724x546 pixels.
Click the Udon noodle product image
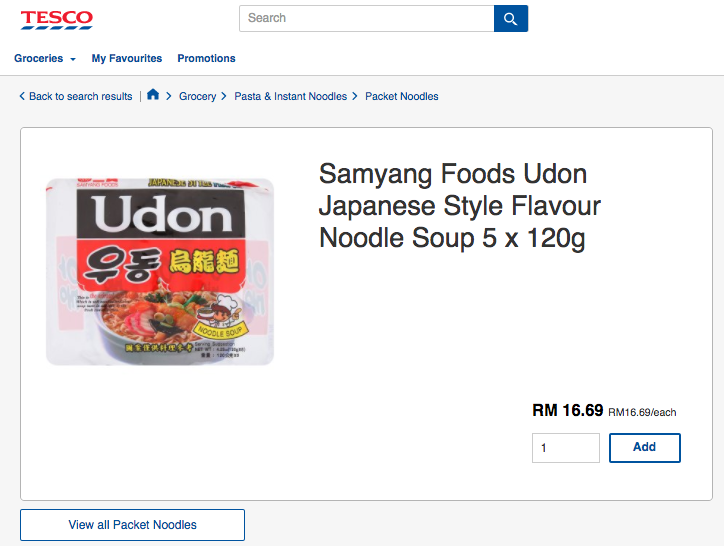[x=160, y=271]
